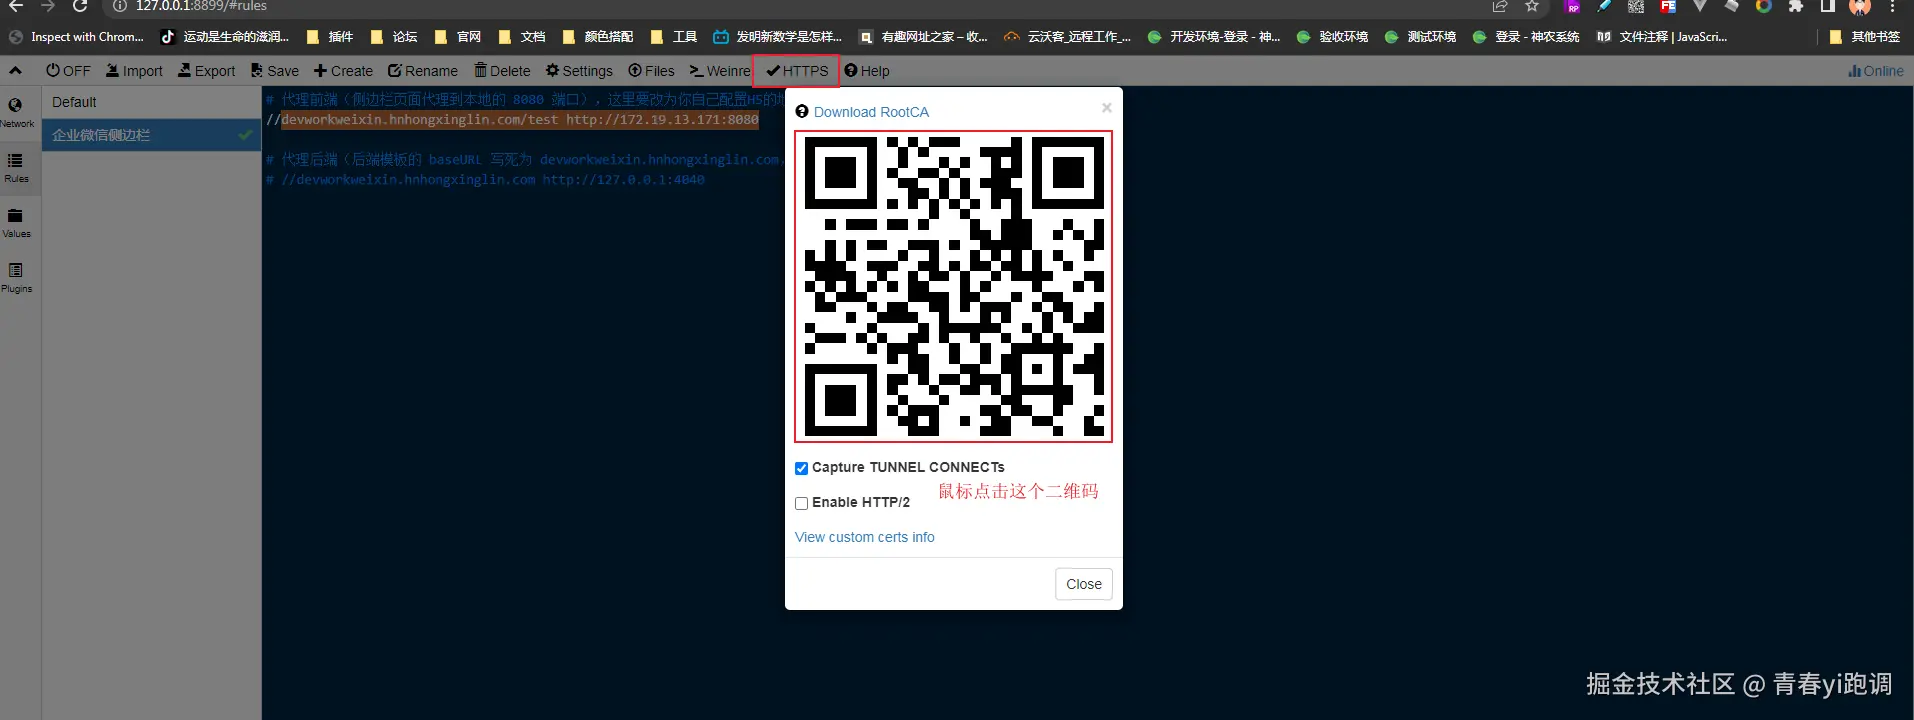Switch to the Values sidebar tab
Viewport: 1914px width, 720px height.
click(16, 222)
